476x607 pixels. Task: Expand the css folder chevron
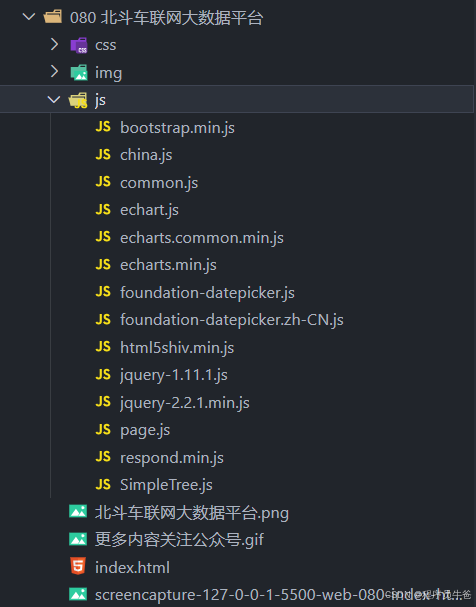click(x=55, y=45)
